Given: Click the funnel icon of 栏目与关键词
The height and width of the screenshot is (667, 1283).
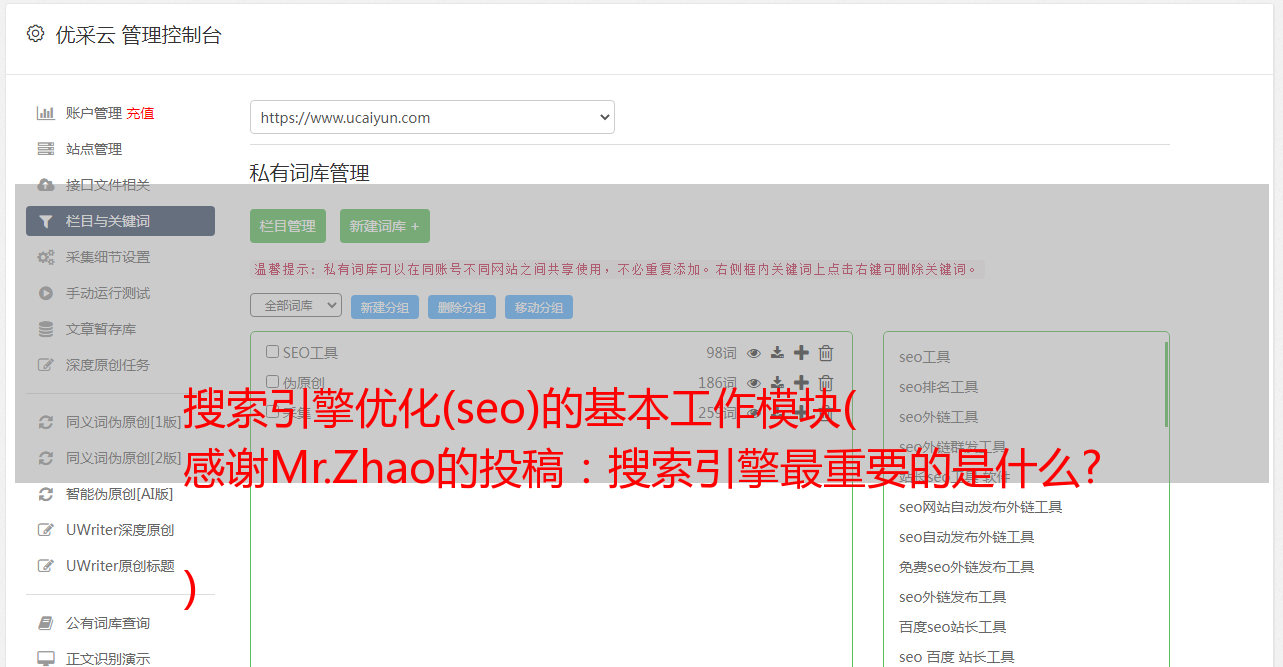Looking at the screenshot, I should (x=45, y=221).
